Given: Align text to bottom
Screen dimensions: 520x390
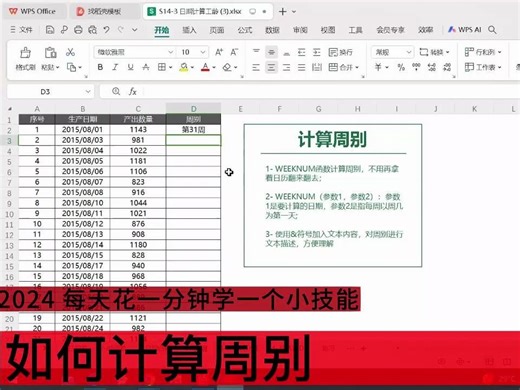Looking at the screenshot, I should point(286,52).
